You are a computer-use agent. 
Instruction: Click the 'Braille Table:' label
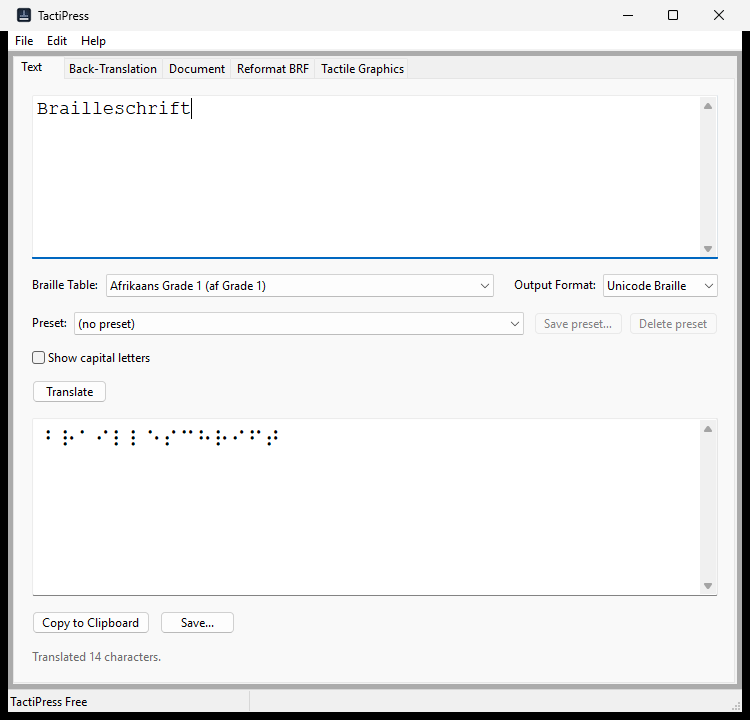[65, 285]
